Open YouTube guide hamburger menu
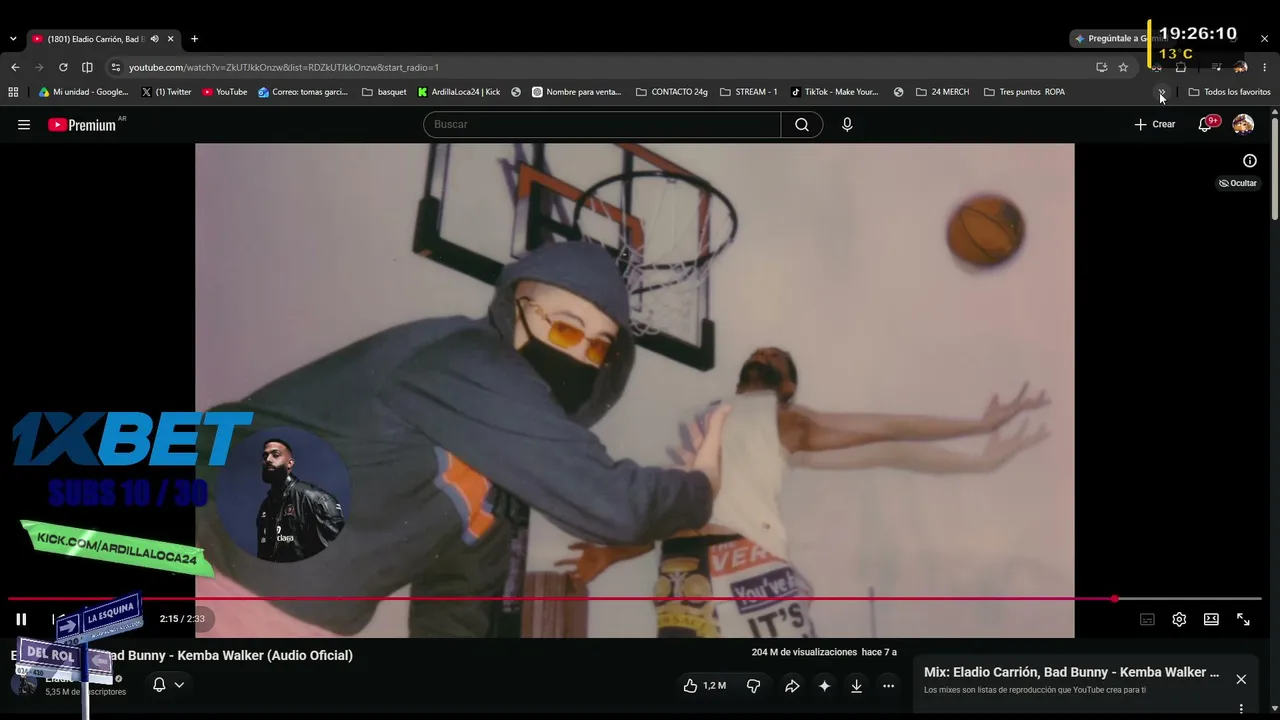The width and height of the screenshot is (1280, 720). 24,124
